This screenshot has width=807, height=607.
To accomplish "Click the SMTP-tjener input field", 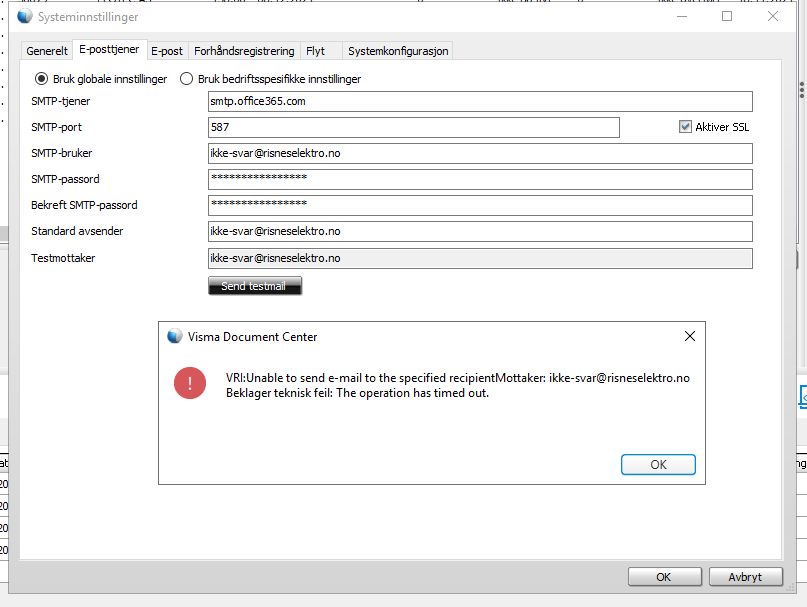I will 480,101.
